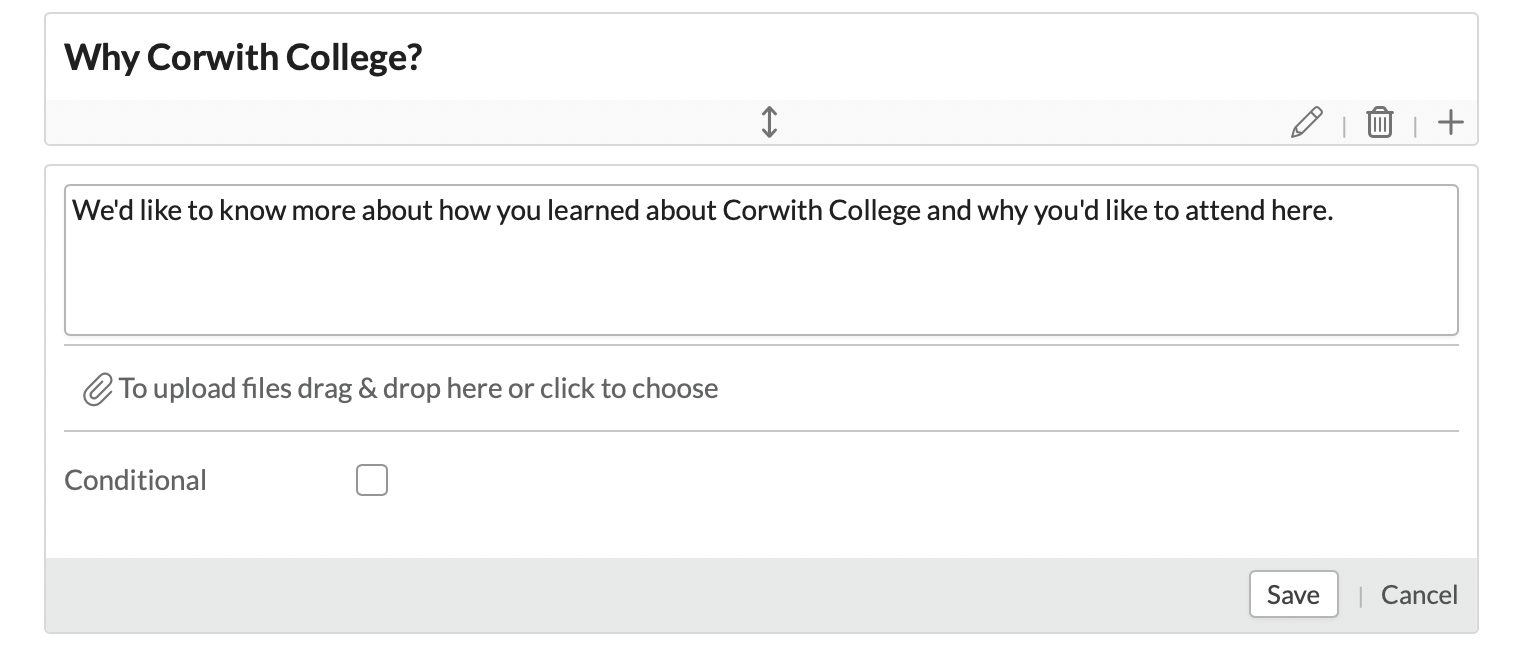Add a new item with the plus icon

(1450, 123)
